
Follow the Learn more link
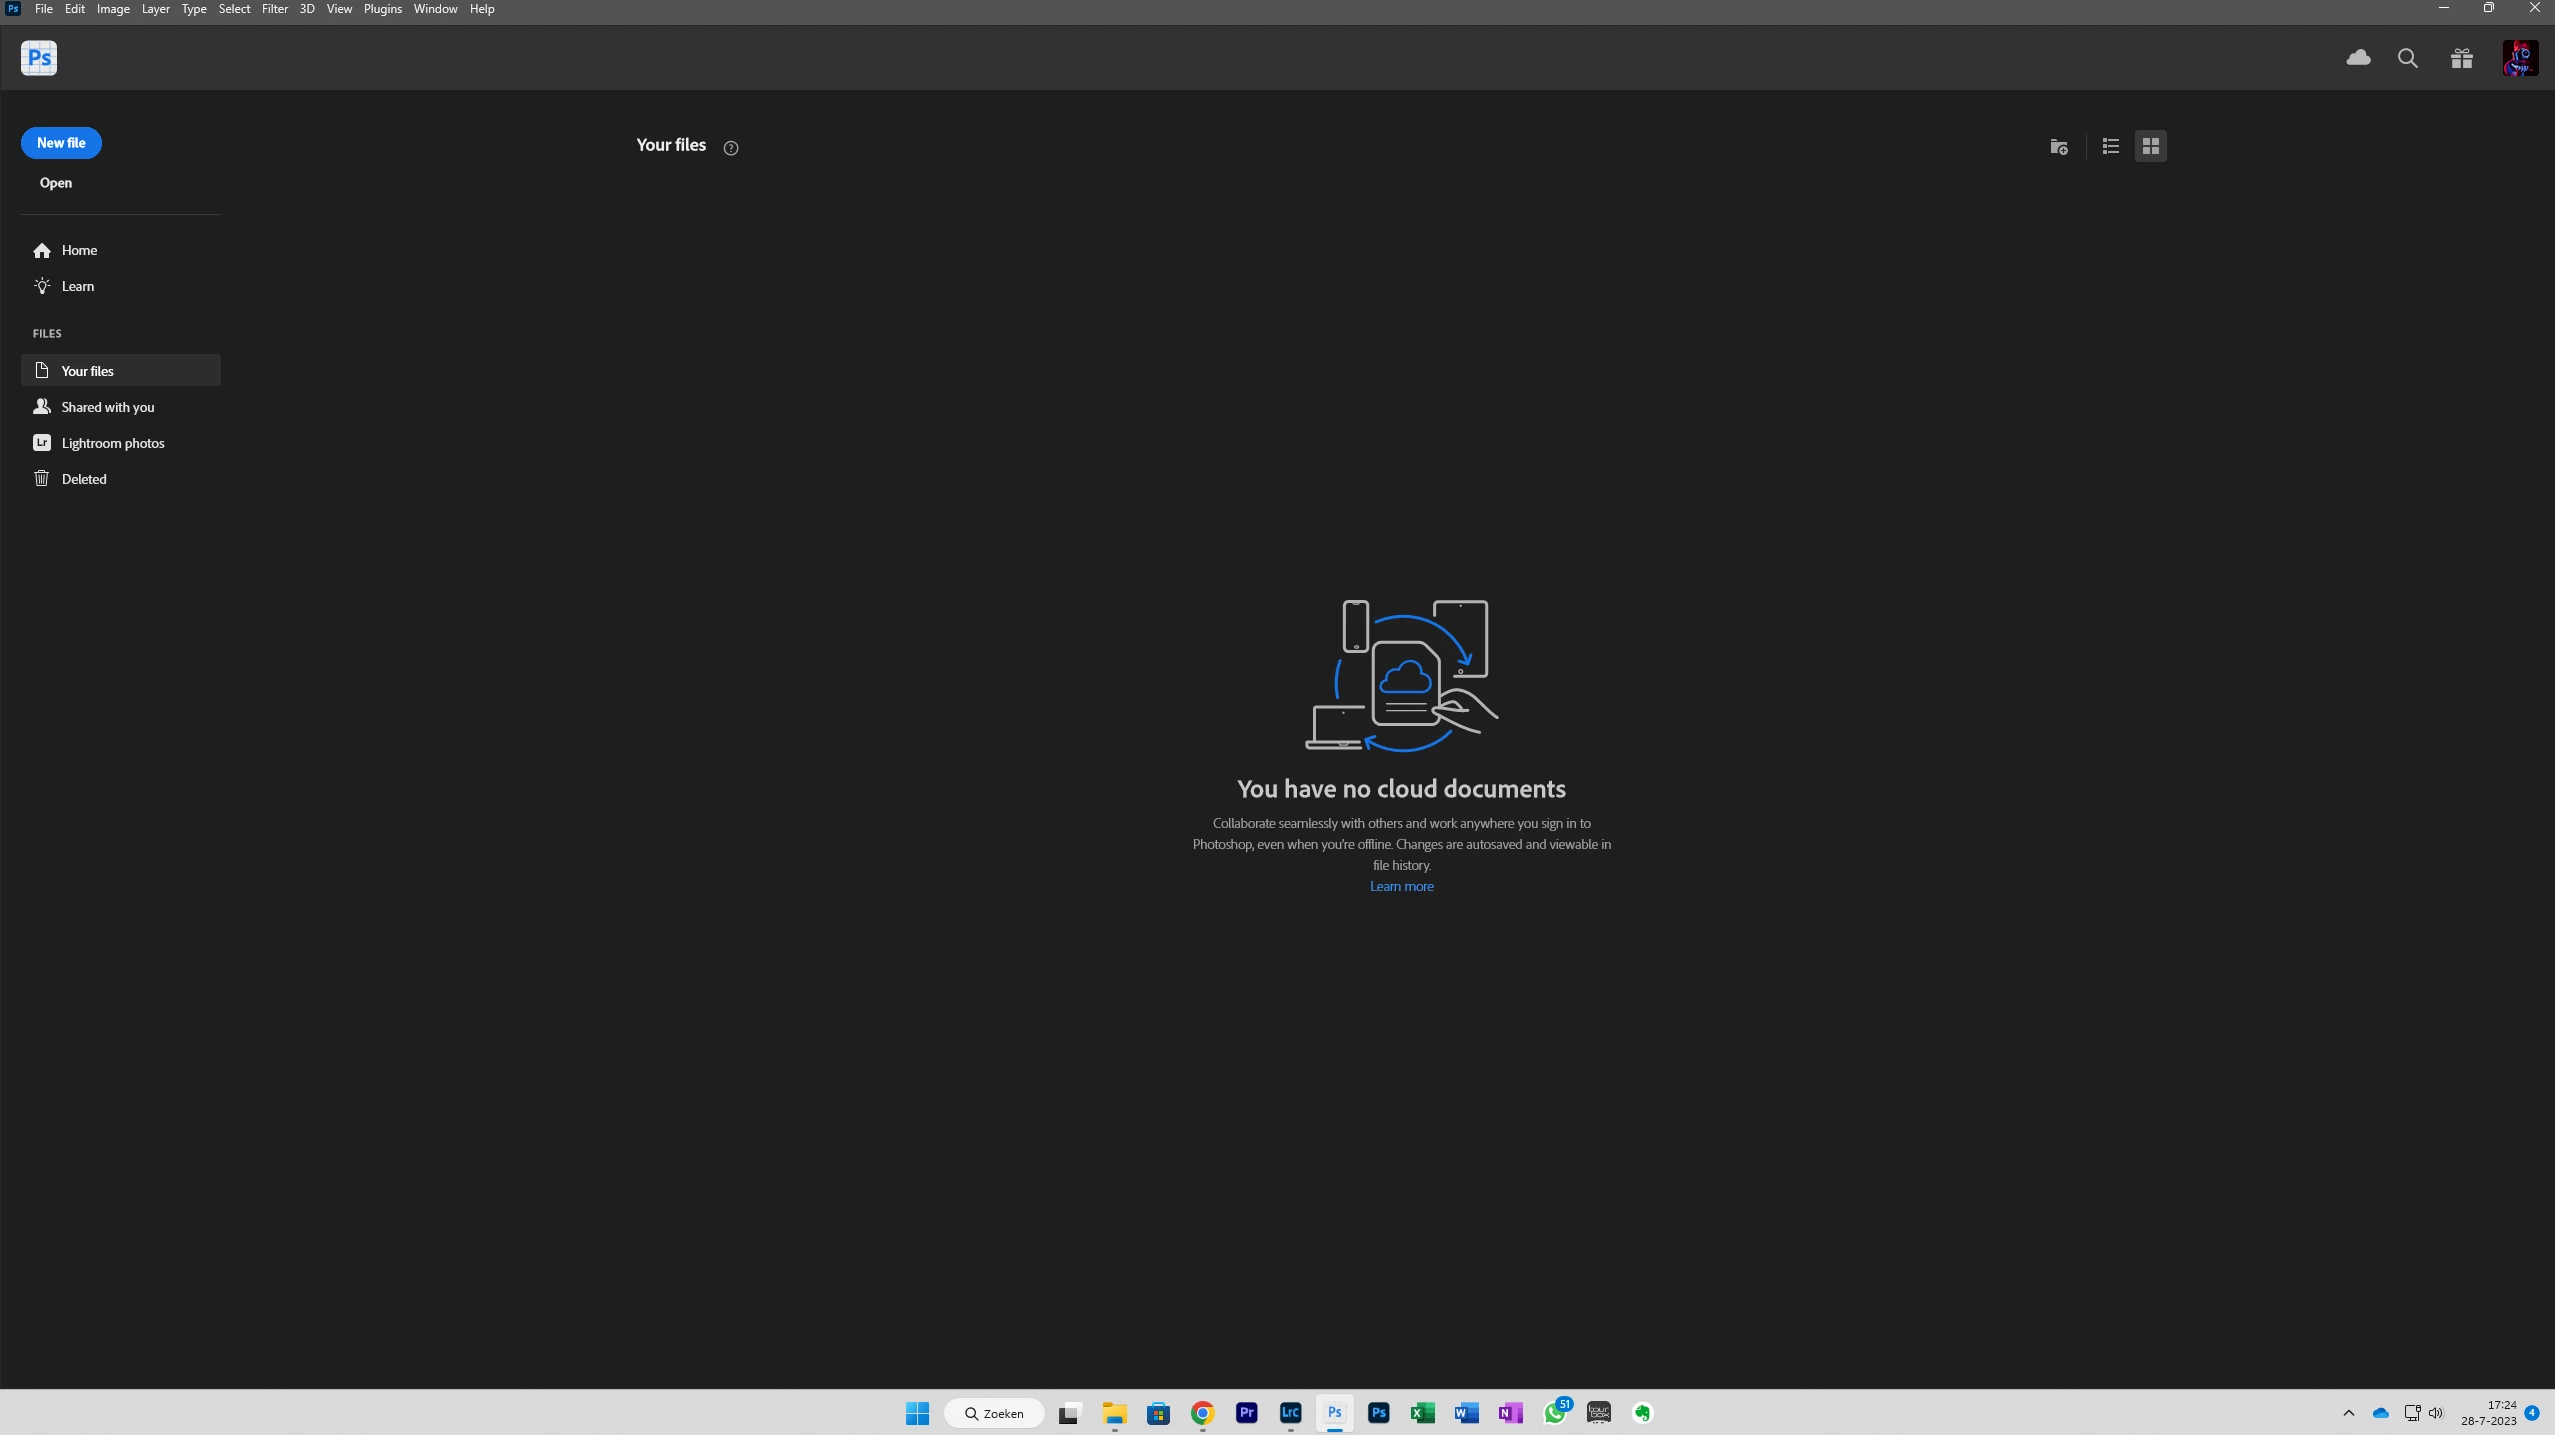1401,887
